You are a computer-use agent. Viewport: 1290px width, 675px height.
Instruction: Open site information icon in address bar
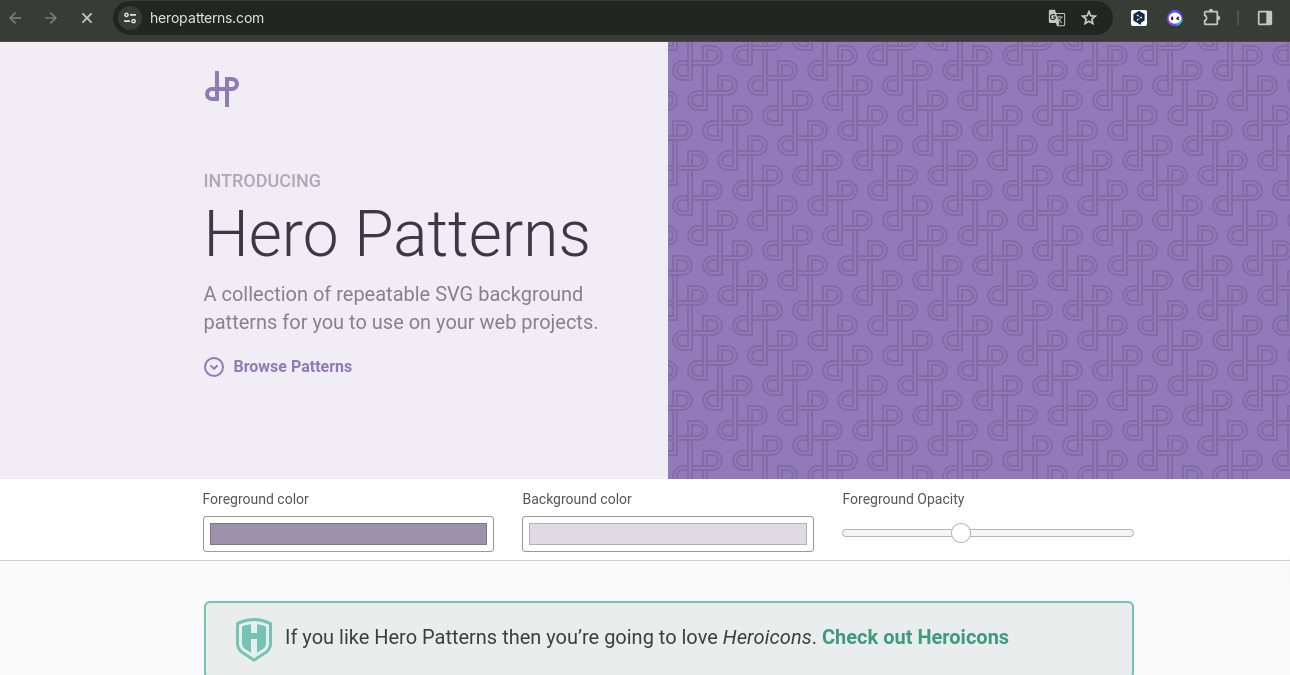click(130, 18)
